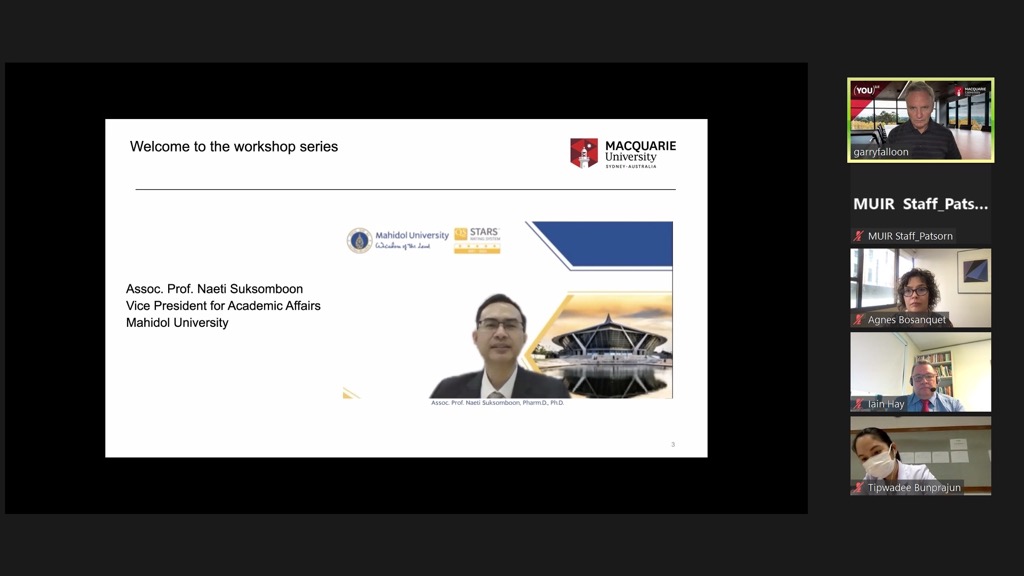Image resolution: width=1024 pixels, height=576 pixels.
Task: Click muted mic icon beside Agnes Bosanquet
Action: tap(858, 320)
